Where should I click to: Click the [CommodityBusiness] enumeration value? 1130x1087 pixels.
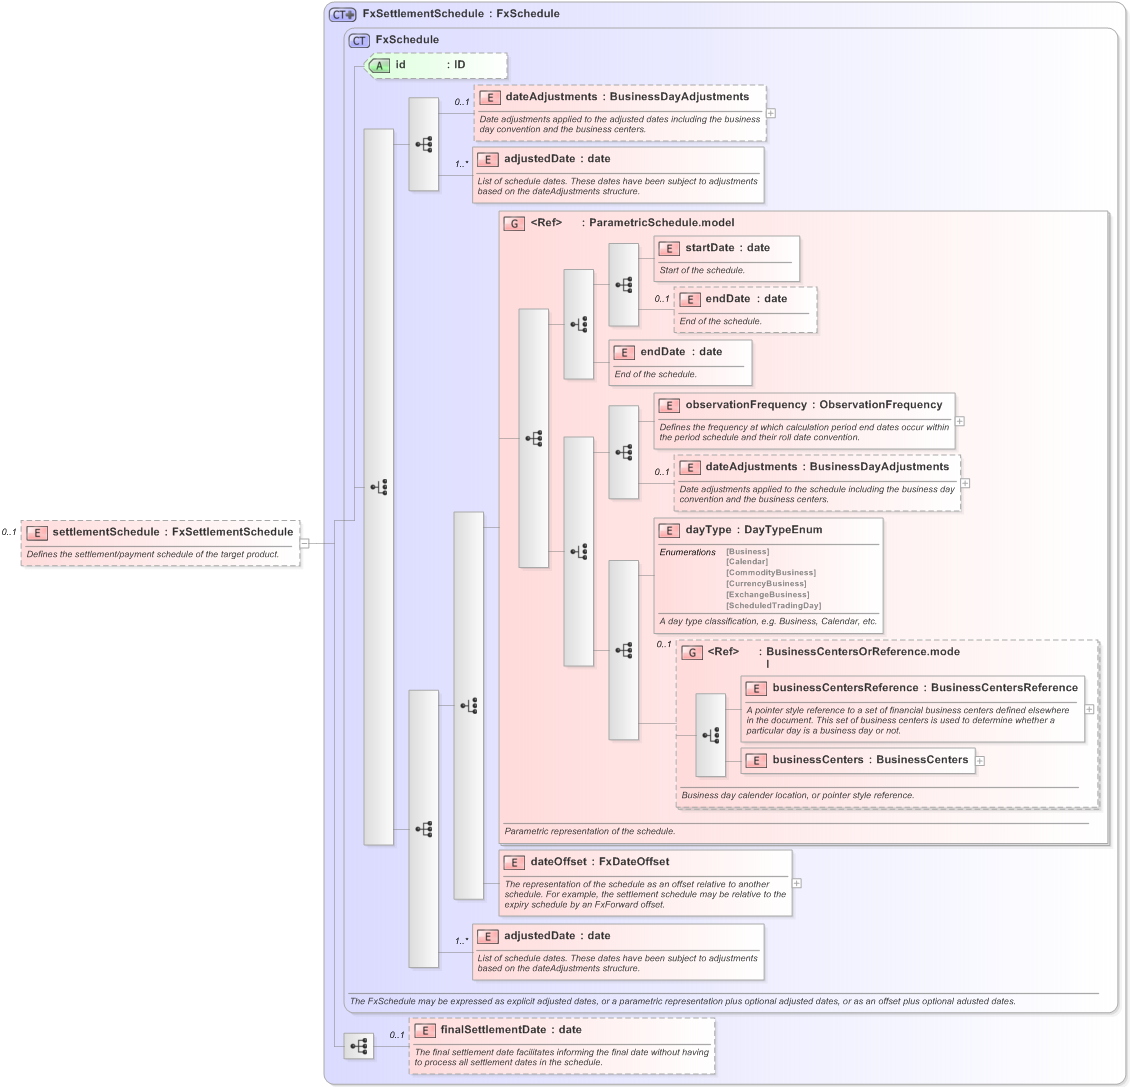click(770, 572)
